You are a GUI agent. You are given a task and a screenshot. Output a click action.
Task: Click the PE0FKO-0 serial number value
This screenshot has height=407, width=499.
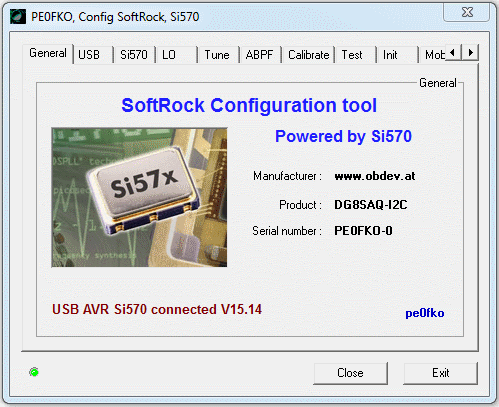click(x=363, y=231)
